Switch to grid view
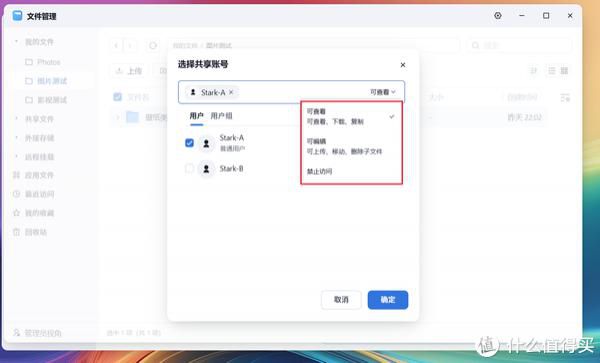 pos(564,71)
